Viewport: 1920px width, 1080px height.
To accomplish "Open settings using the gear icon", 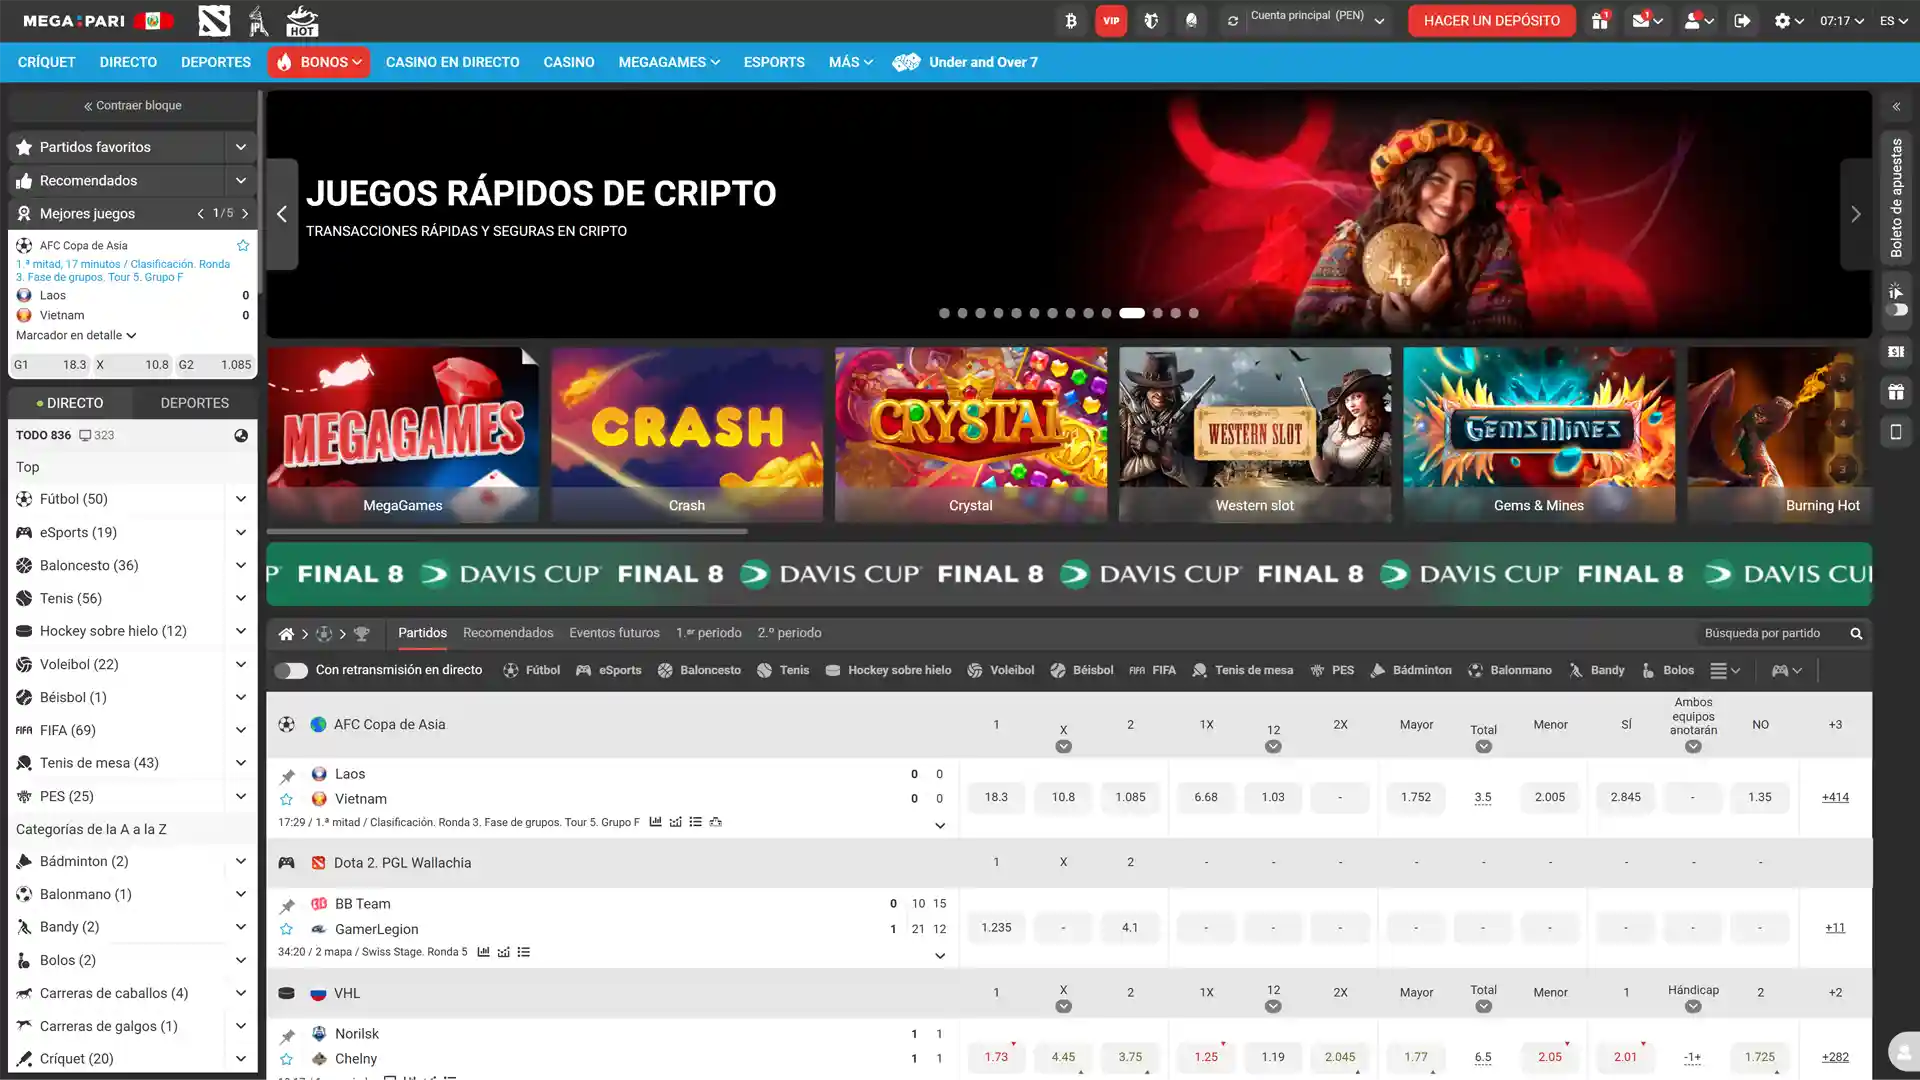I will (1783, 20).
